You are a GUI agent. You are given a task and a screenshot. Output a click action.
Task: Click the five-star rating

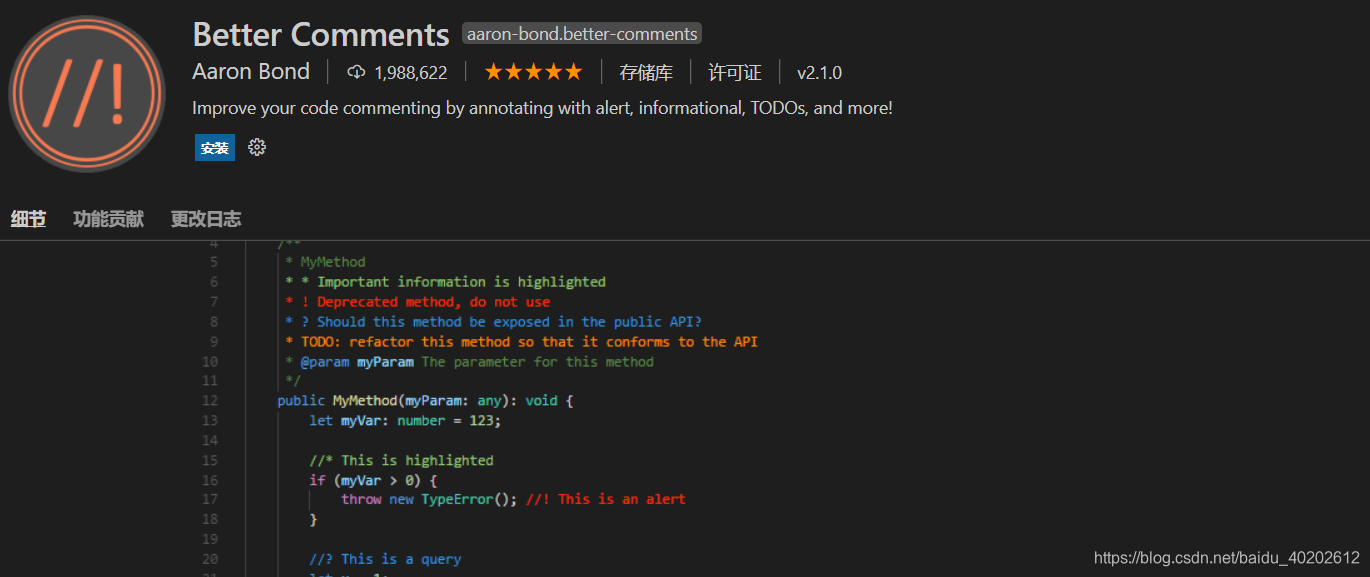[533, 72]
